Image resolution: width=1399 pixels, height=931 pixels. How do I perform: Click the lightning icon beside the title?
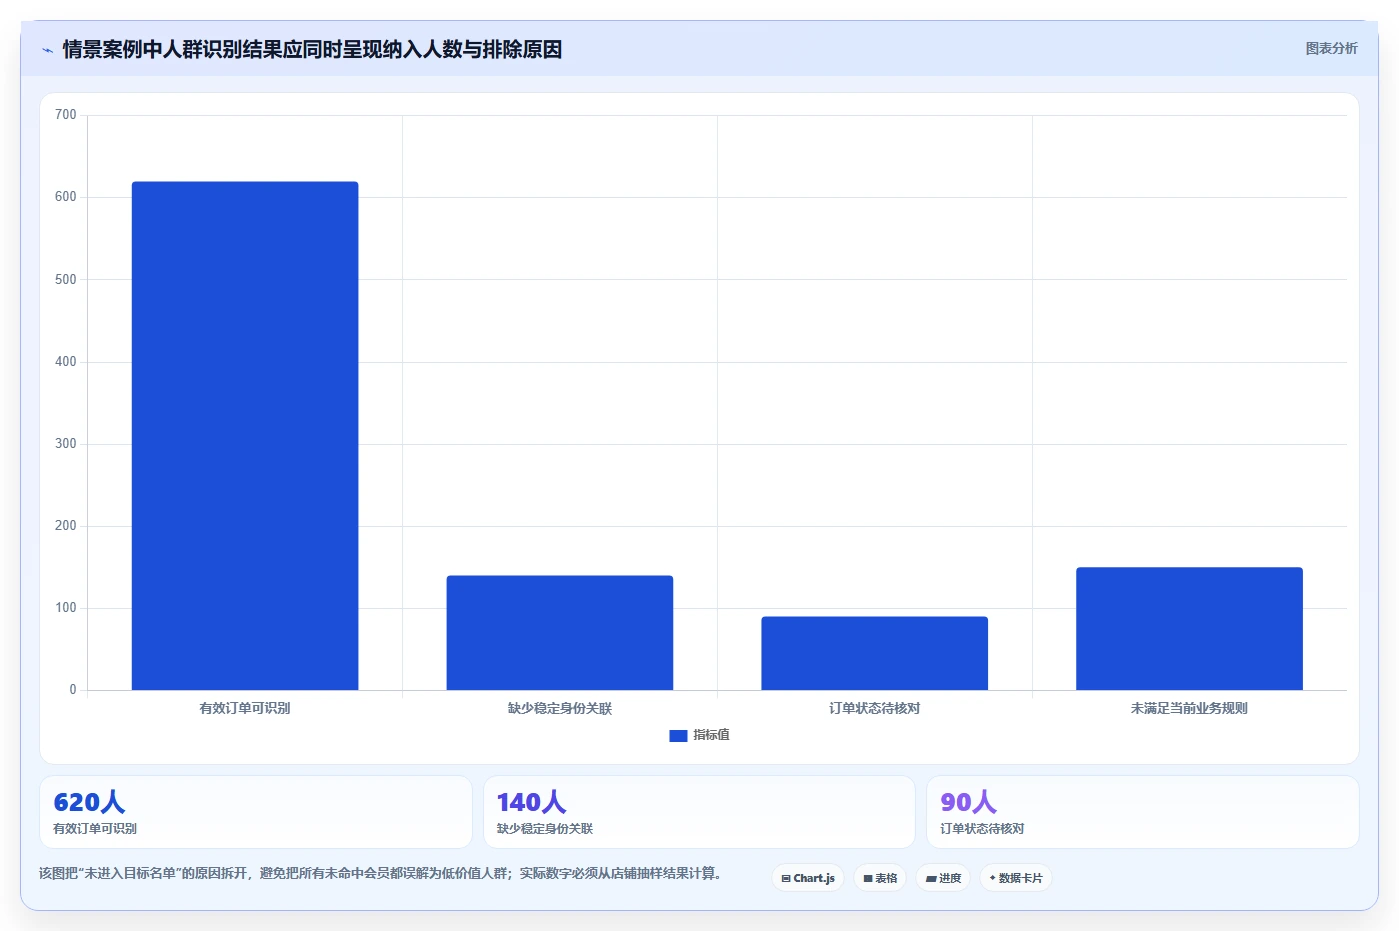[x=47, y=50]
